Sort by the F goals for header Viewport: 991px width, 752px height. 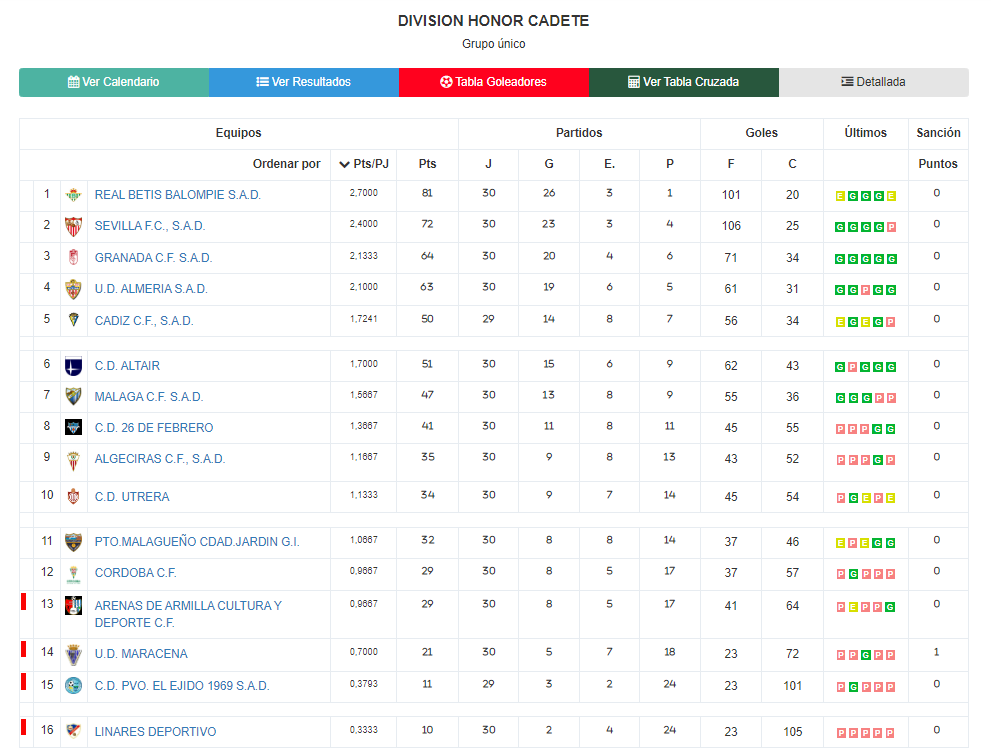[731, 164]
